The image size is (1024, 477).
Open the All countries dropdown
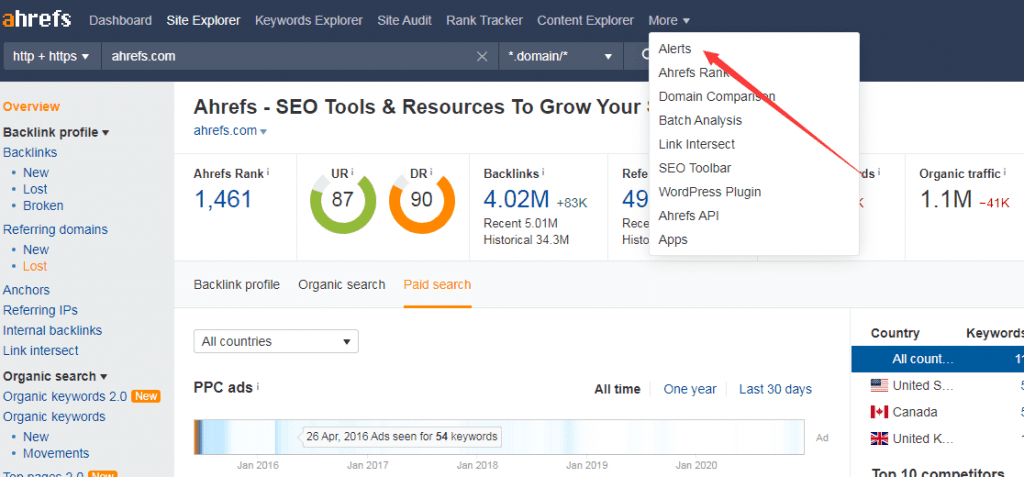pyautogui.click(x=276, y=341)
